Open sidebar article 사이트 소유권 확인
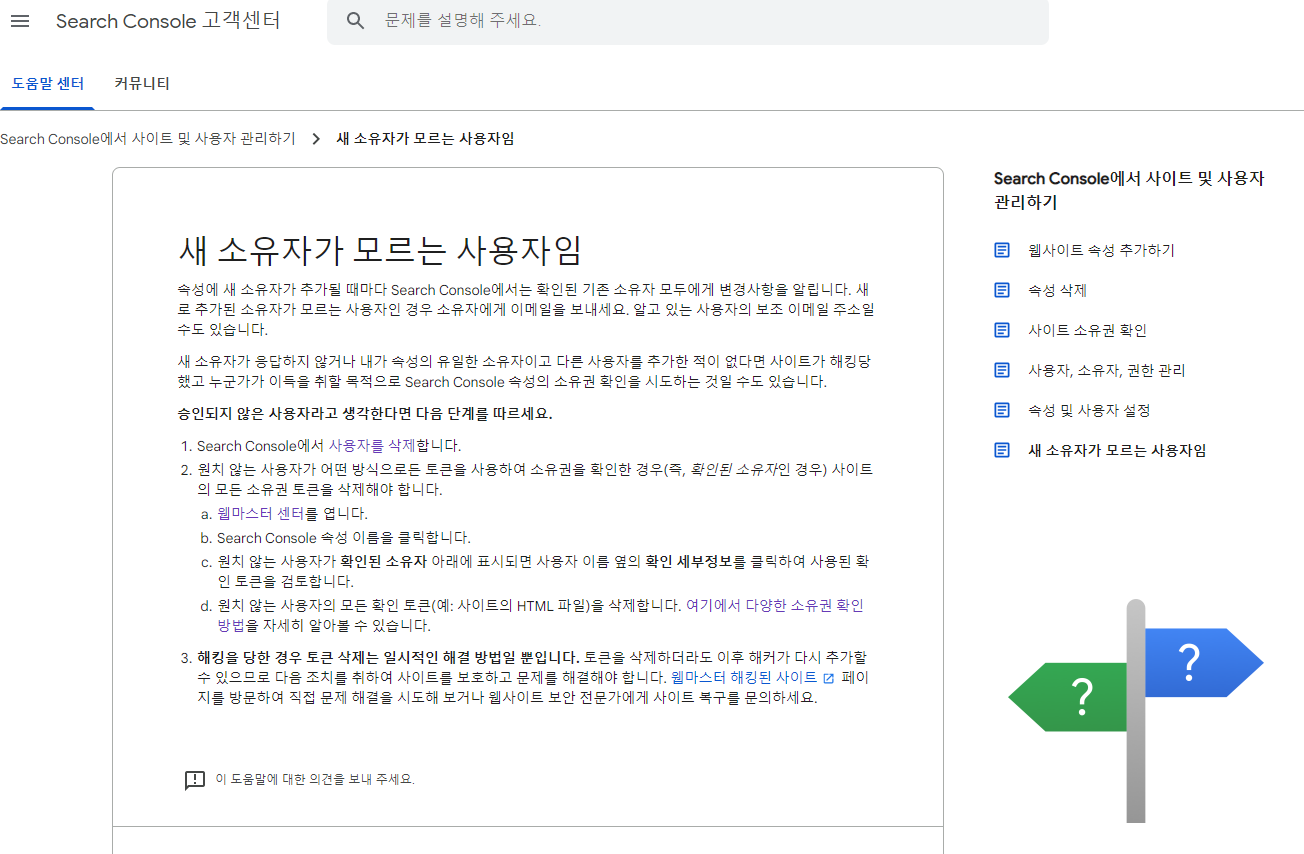Screen dimensions: 1304x854 (x=1087, y=330)
